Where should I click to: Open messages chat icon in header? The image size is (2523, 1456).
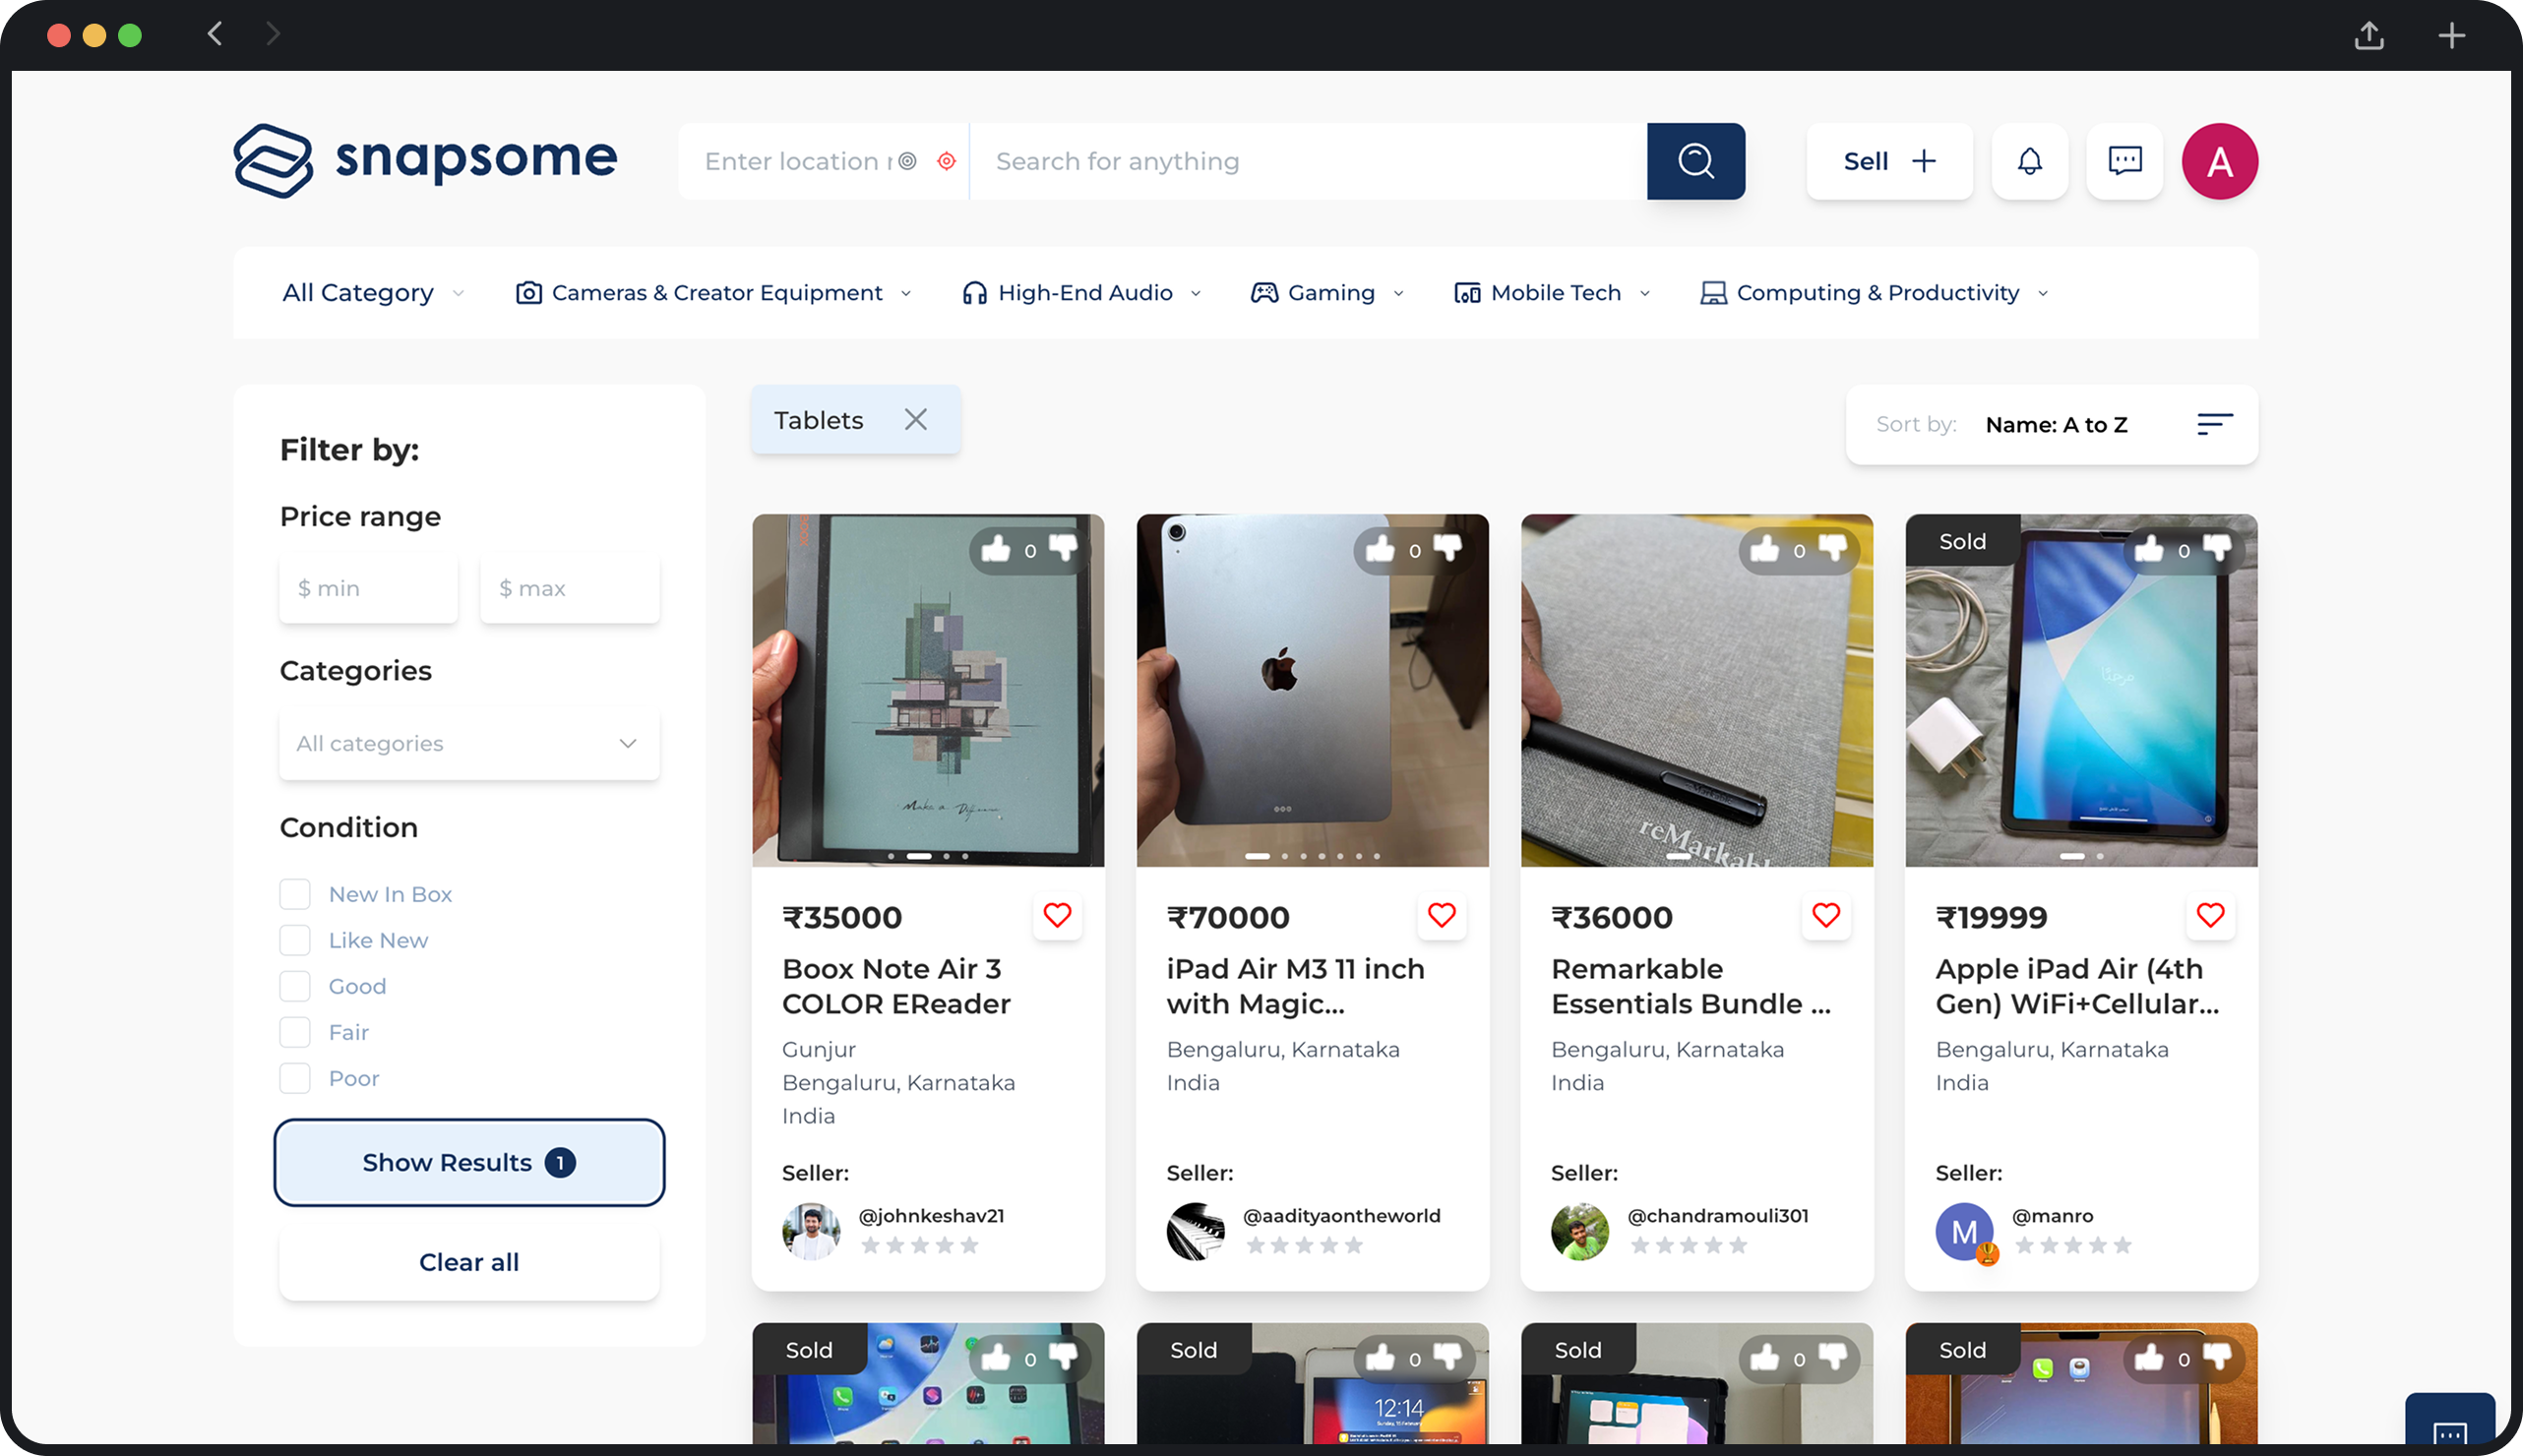click(2124, 161)
